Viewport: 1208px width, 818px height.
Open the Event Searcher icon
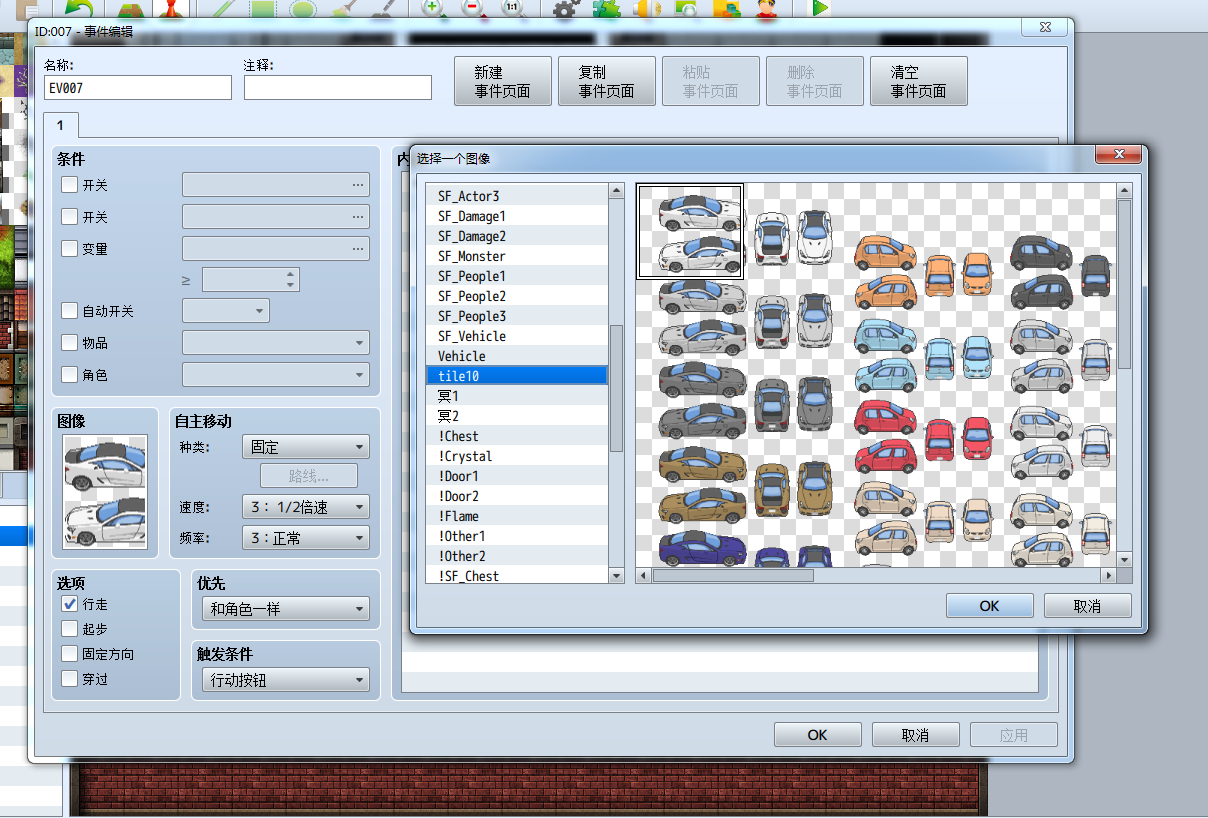[x=687, y=8]
